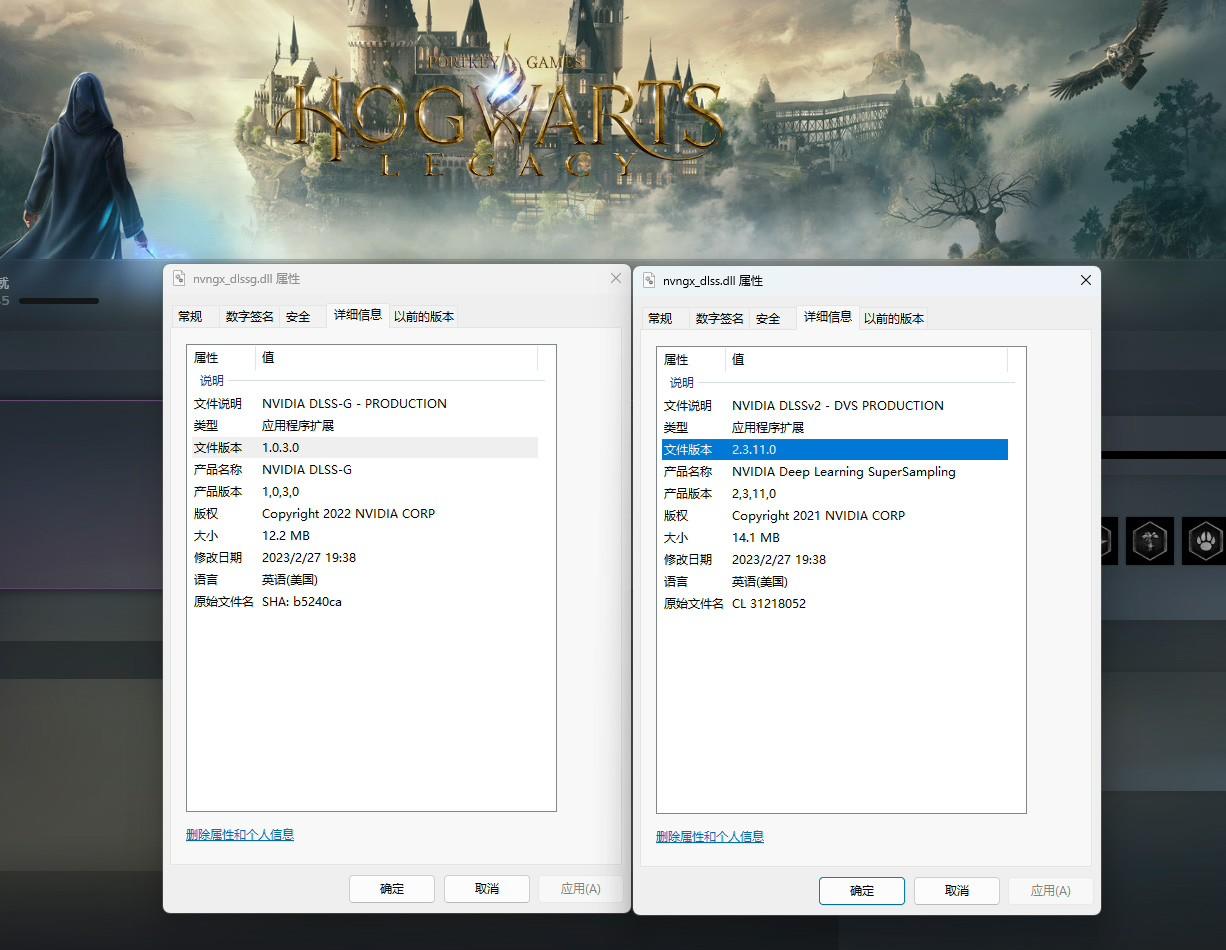Click the progress bar in the game library page
1226x950 pixels.
(59, 300)
